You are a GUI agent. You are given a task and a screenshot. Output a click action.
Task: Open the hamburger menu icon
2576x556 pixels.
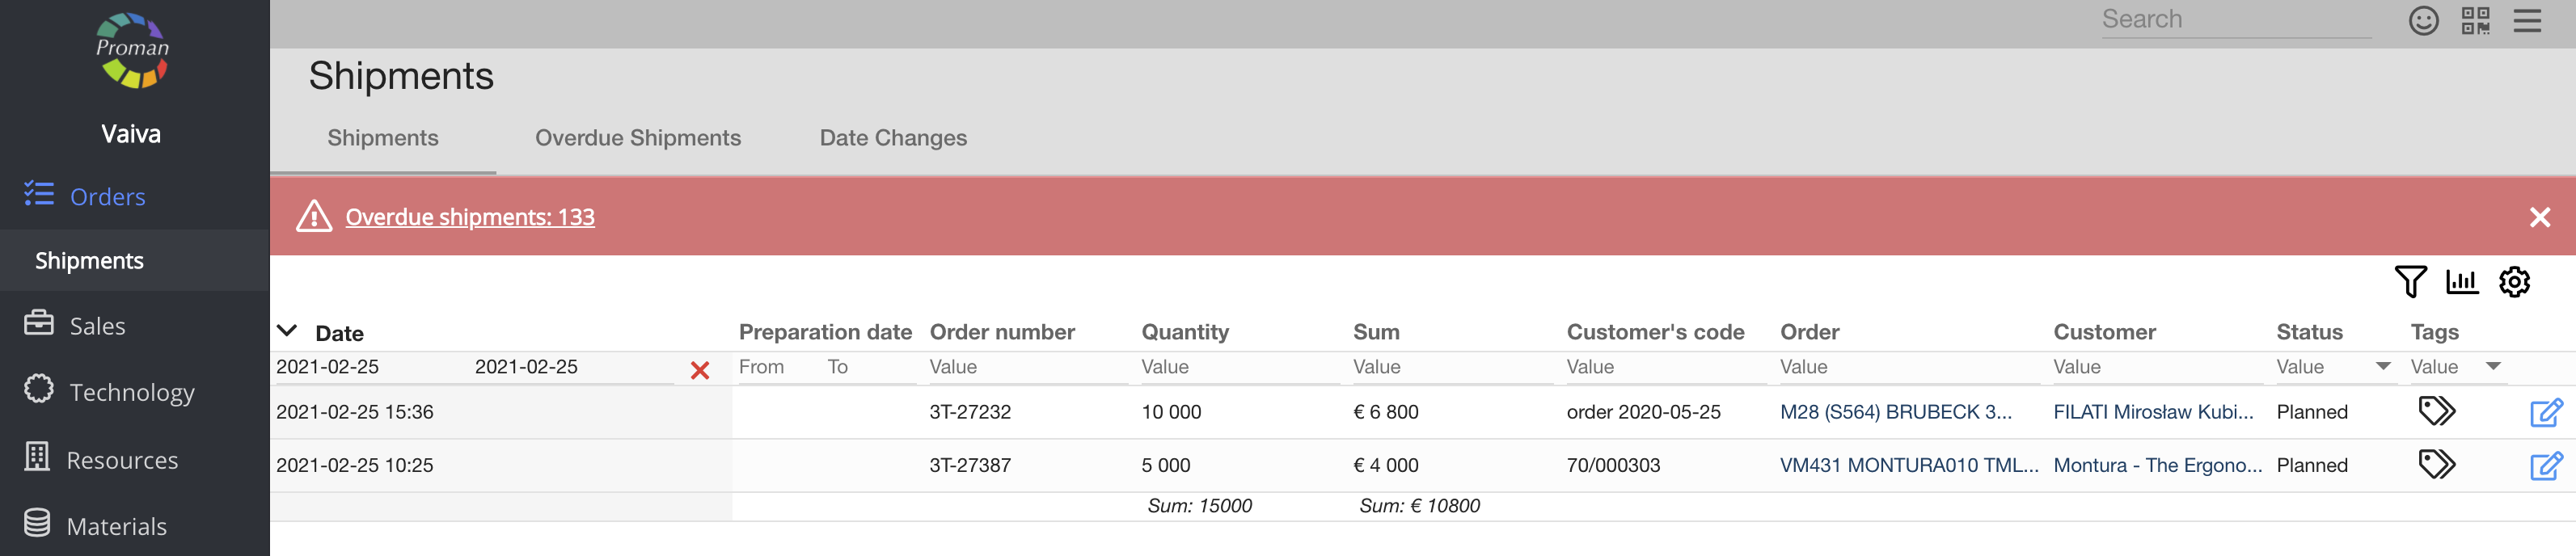click(x=2527, y=21)
